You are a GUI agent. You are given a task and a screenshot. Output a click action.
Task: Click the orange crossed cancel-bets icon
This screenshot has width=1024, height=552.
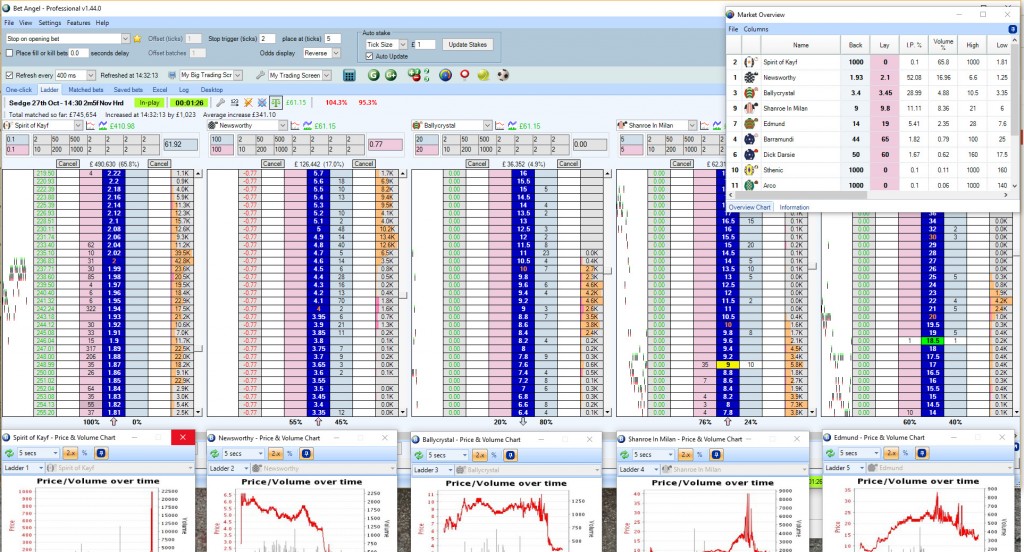coord(248,103)
